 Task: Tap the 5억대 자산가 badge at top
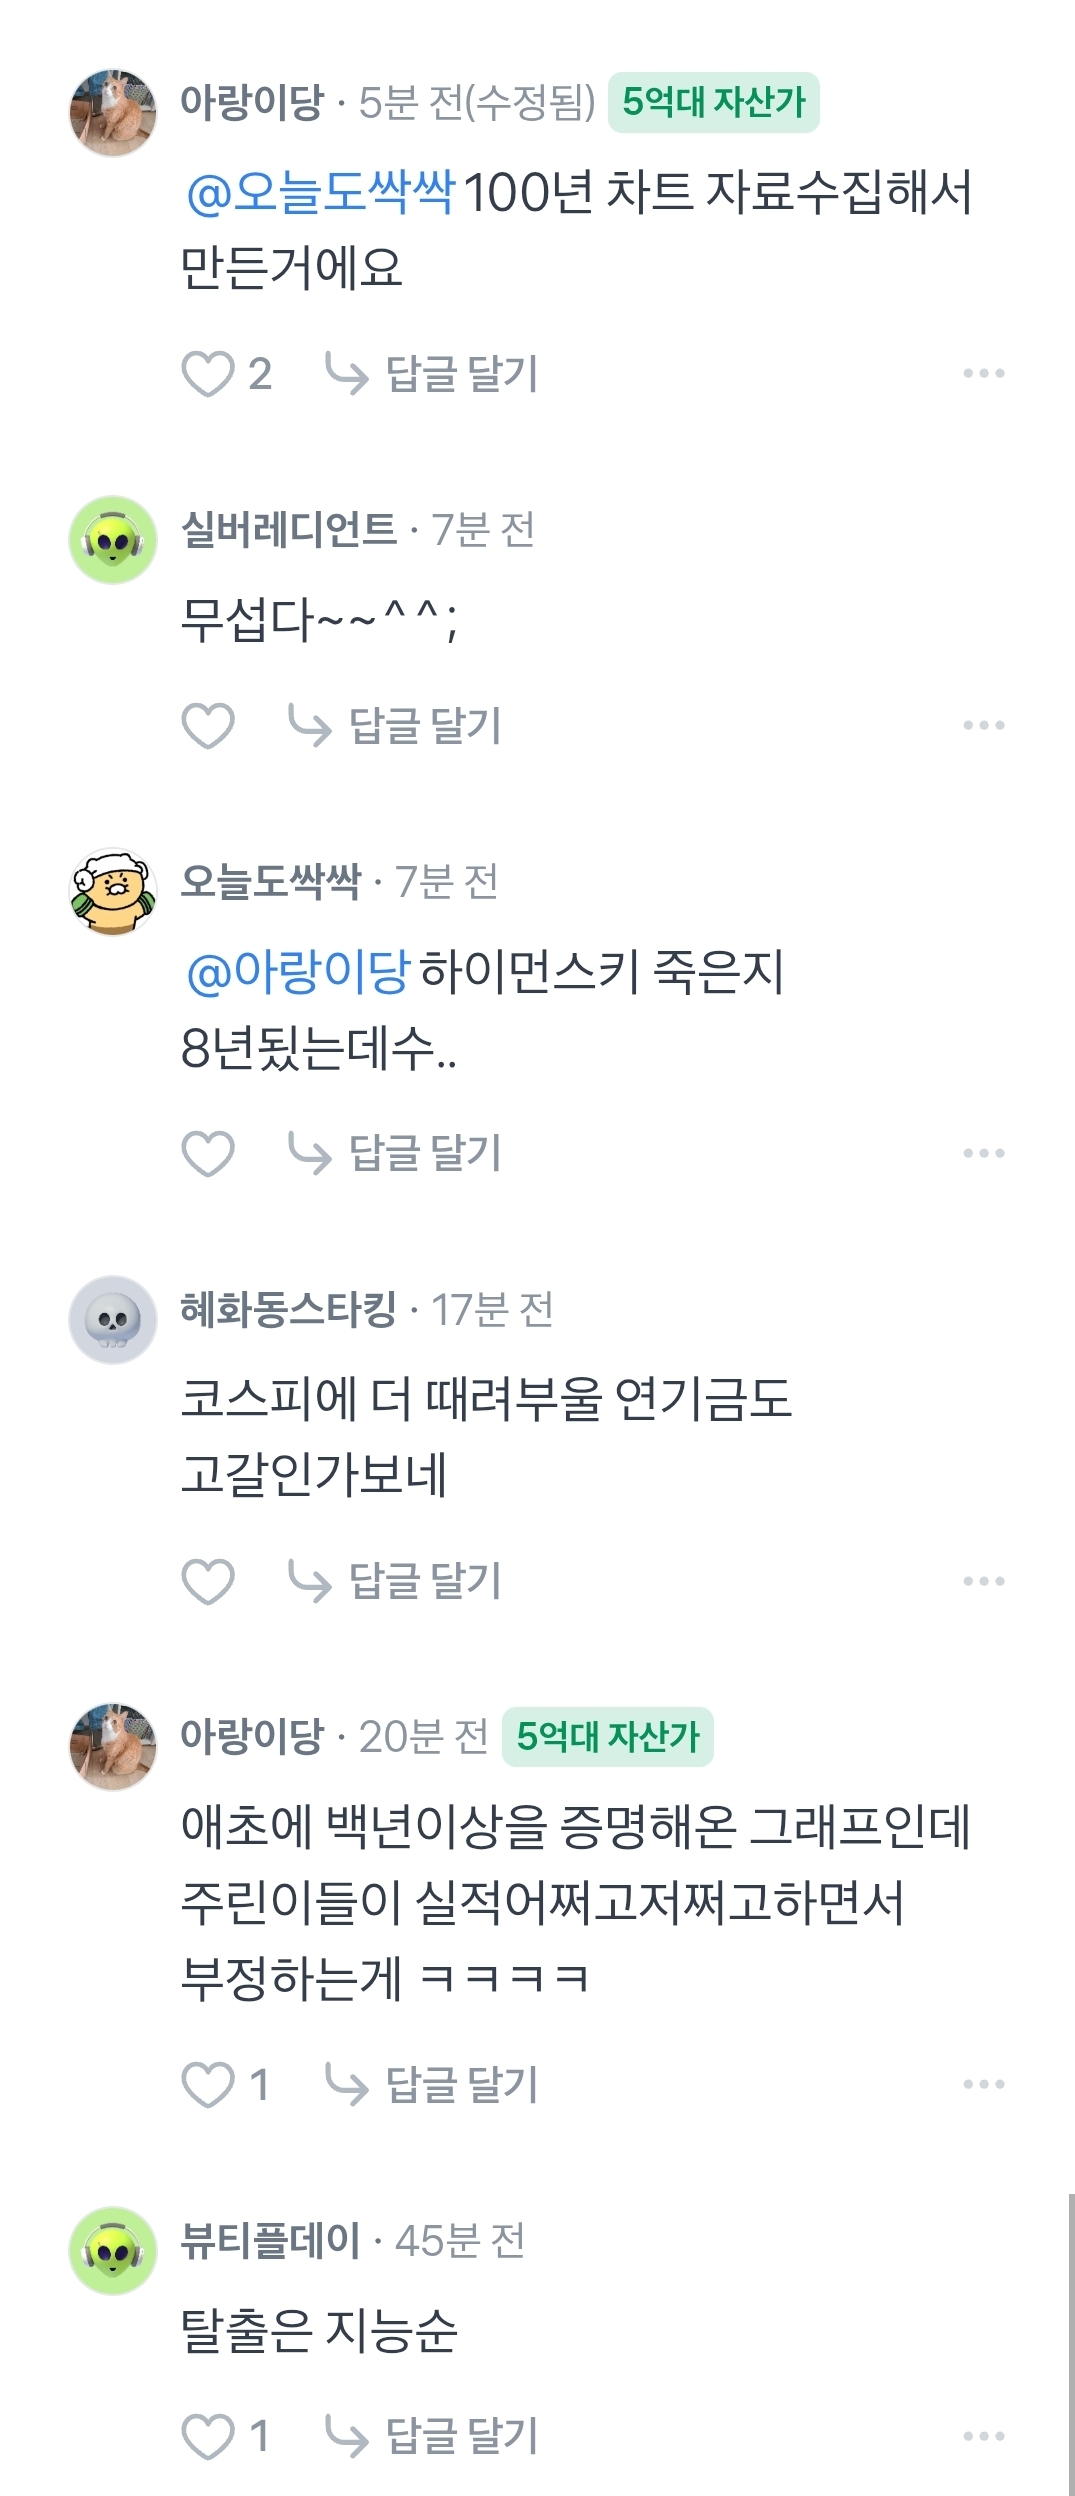(x=714, y=102)
